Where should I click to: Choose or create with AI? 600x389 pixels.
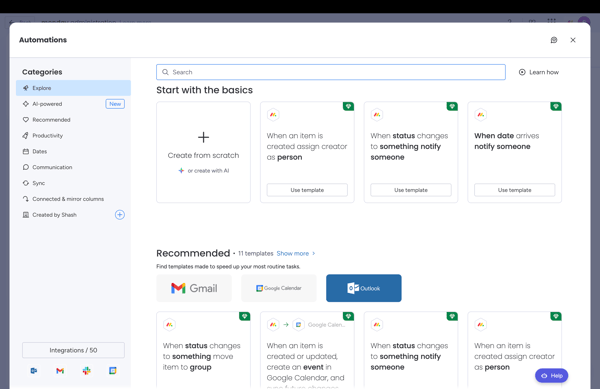204,171
